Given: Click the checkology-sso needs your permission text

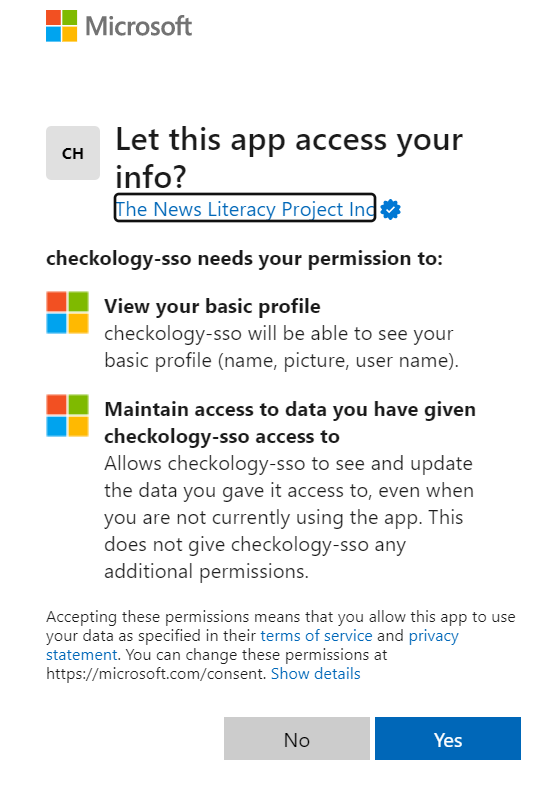Looking at the screenshot, I should 244,259.
